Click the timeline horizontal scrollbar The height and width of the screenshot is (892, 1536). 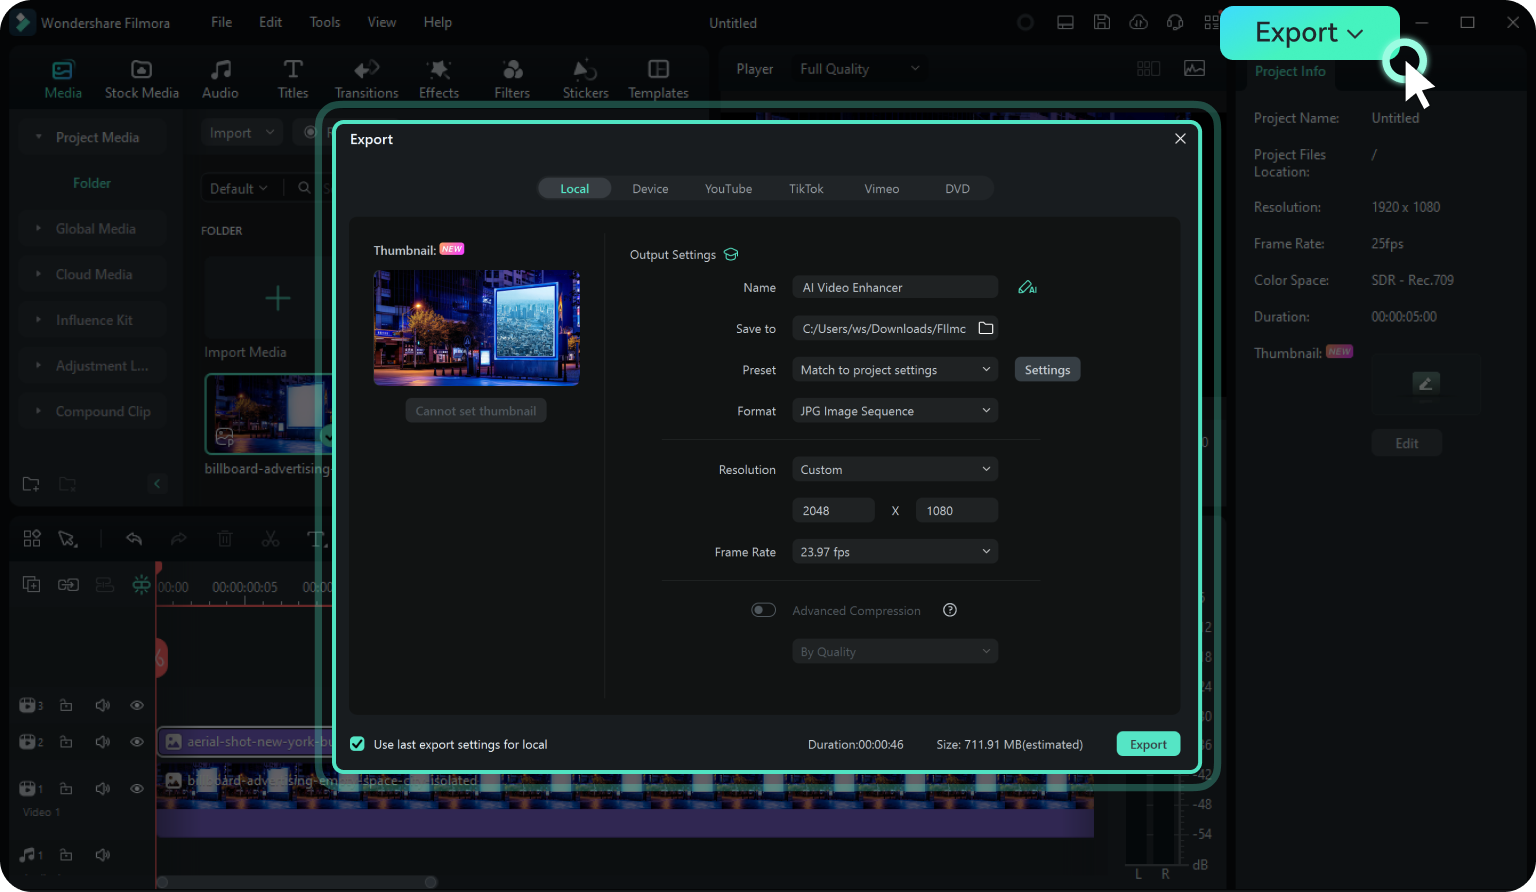(x=296, y=882)
